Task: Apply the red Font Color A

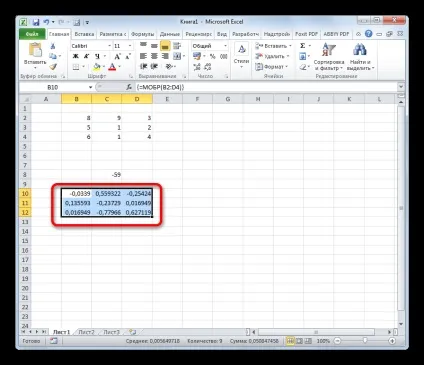Action: (112, 67)
